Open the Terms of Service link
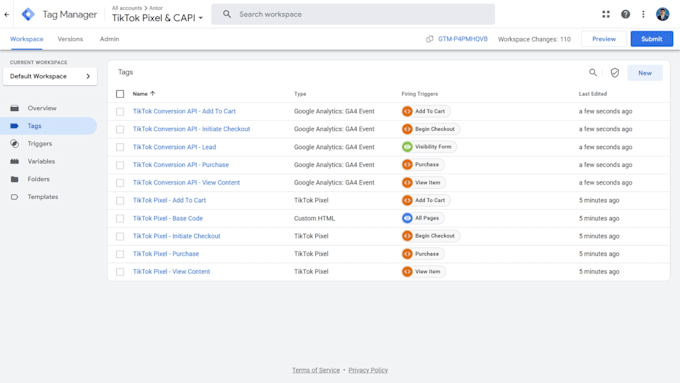Image resolution: width=680 pixels, height=383 pixels. click(316, 370)
